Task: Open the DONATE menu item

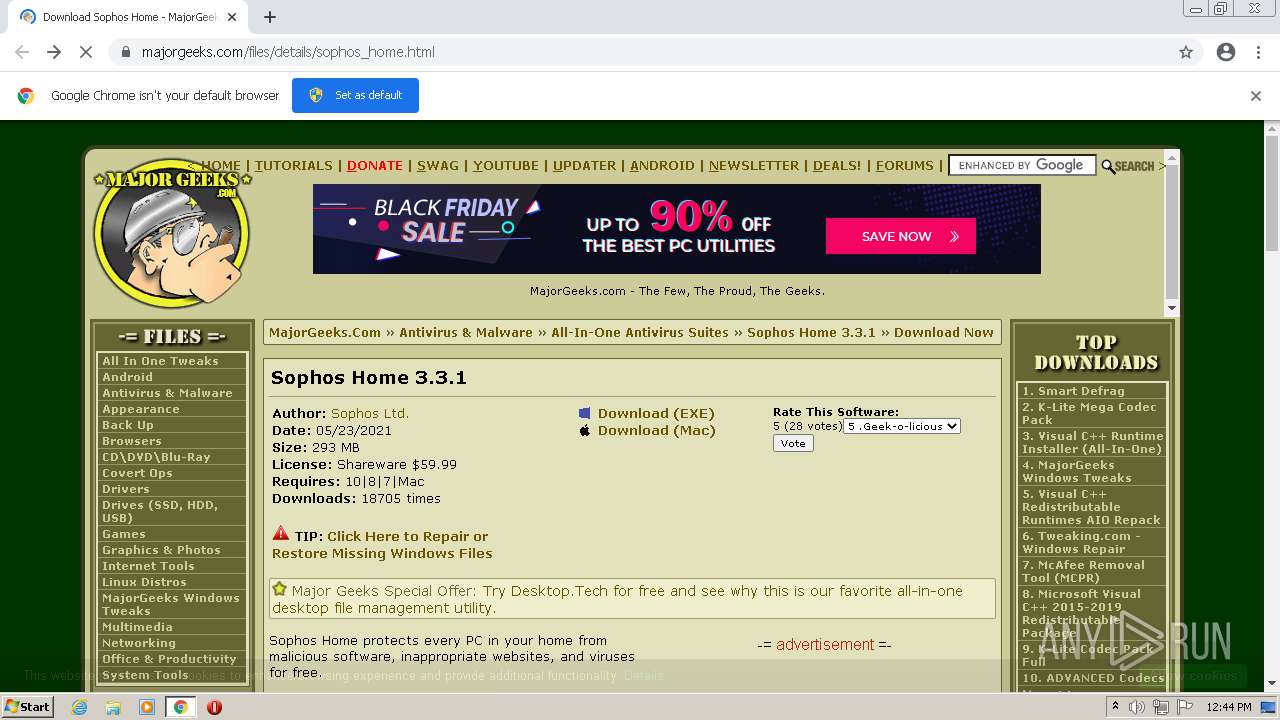Action: 375,166
